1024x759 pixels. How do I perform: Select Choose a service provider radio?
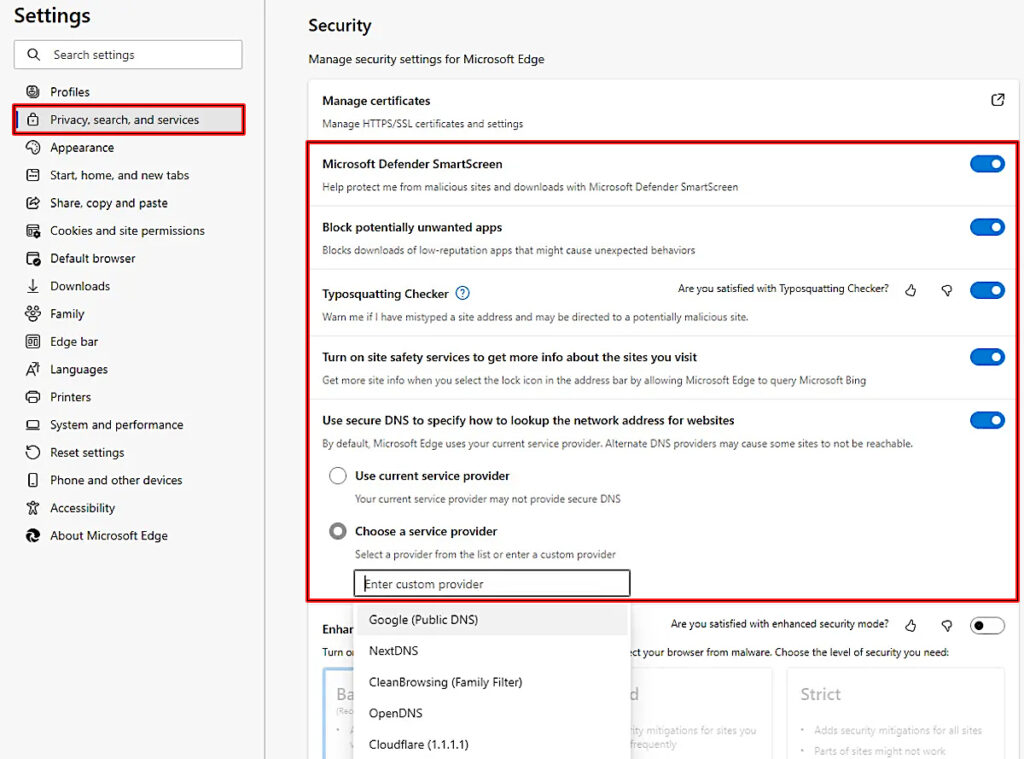338,531
